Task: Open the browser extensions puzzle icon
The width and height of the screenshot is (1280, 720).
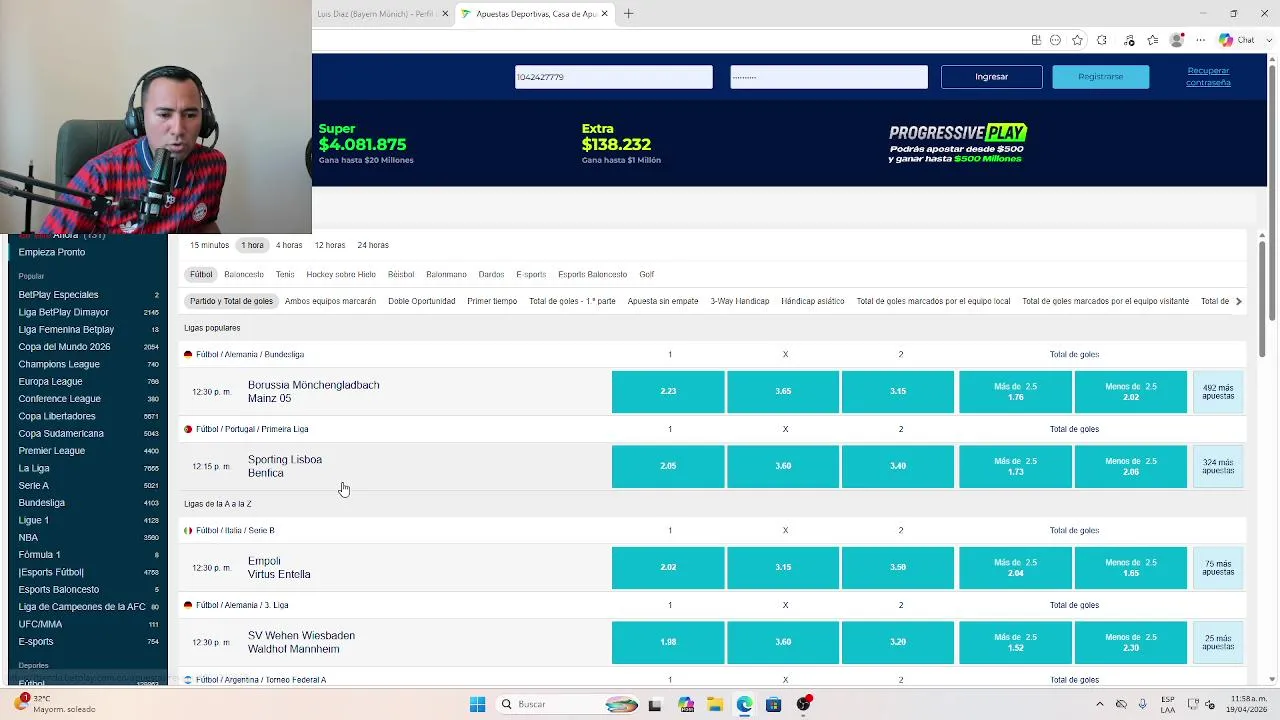Action: [x=1101, y=40]
